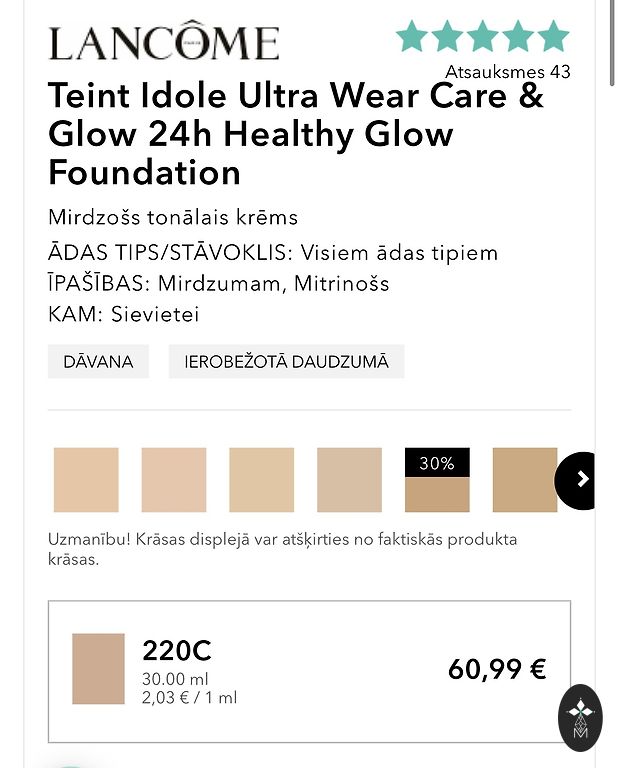Open the 220C shade selection box
The height and width of the screenshot is (768, 619).
[x=310, y=671]
